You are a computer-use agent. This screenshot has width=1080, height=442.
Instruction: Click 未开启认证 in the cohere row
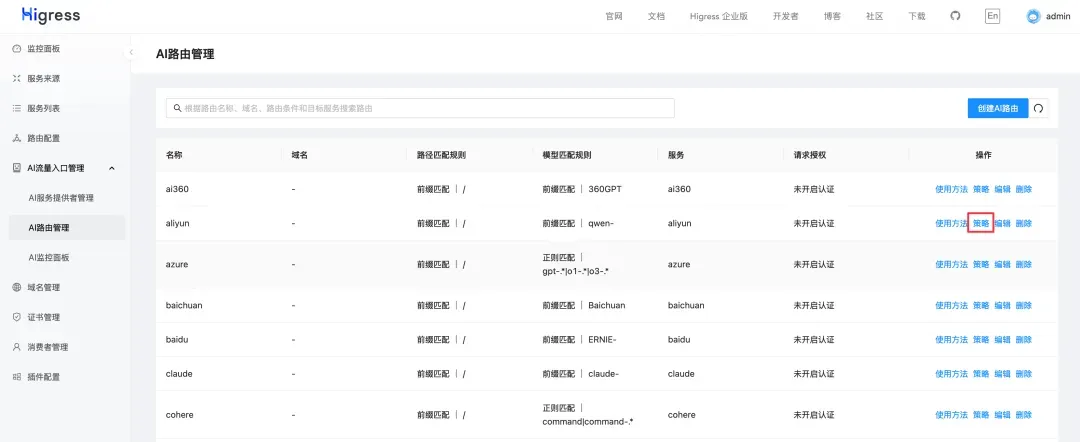[x=813, y=414]
